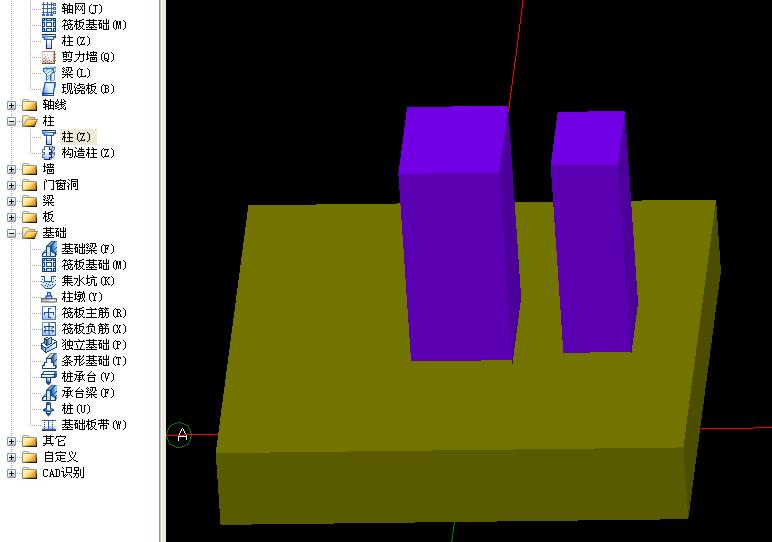Expand the 墙 tree node

(x=11, y=169)
